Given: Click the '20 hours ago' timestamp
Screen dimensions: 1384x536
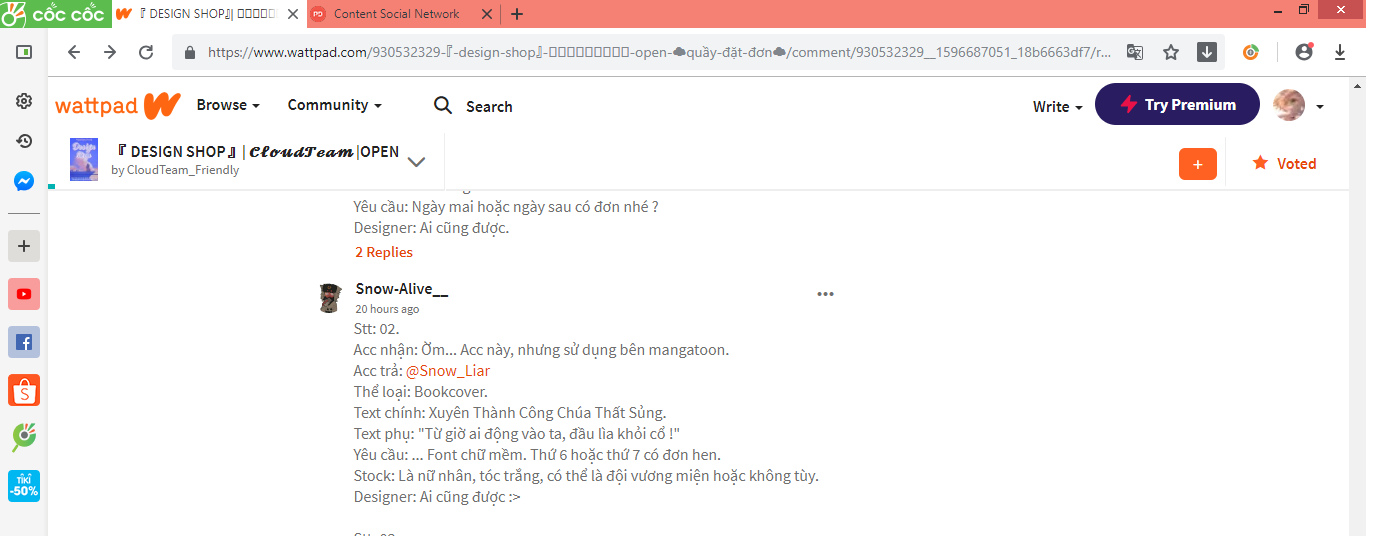Looking at the screenshot, I should click(387, 309).
